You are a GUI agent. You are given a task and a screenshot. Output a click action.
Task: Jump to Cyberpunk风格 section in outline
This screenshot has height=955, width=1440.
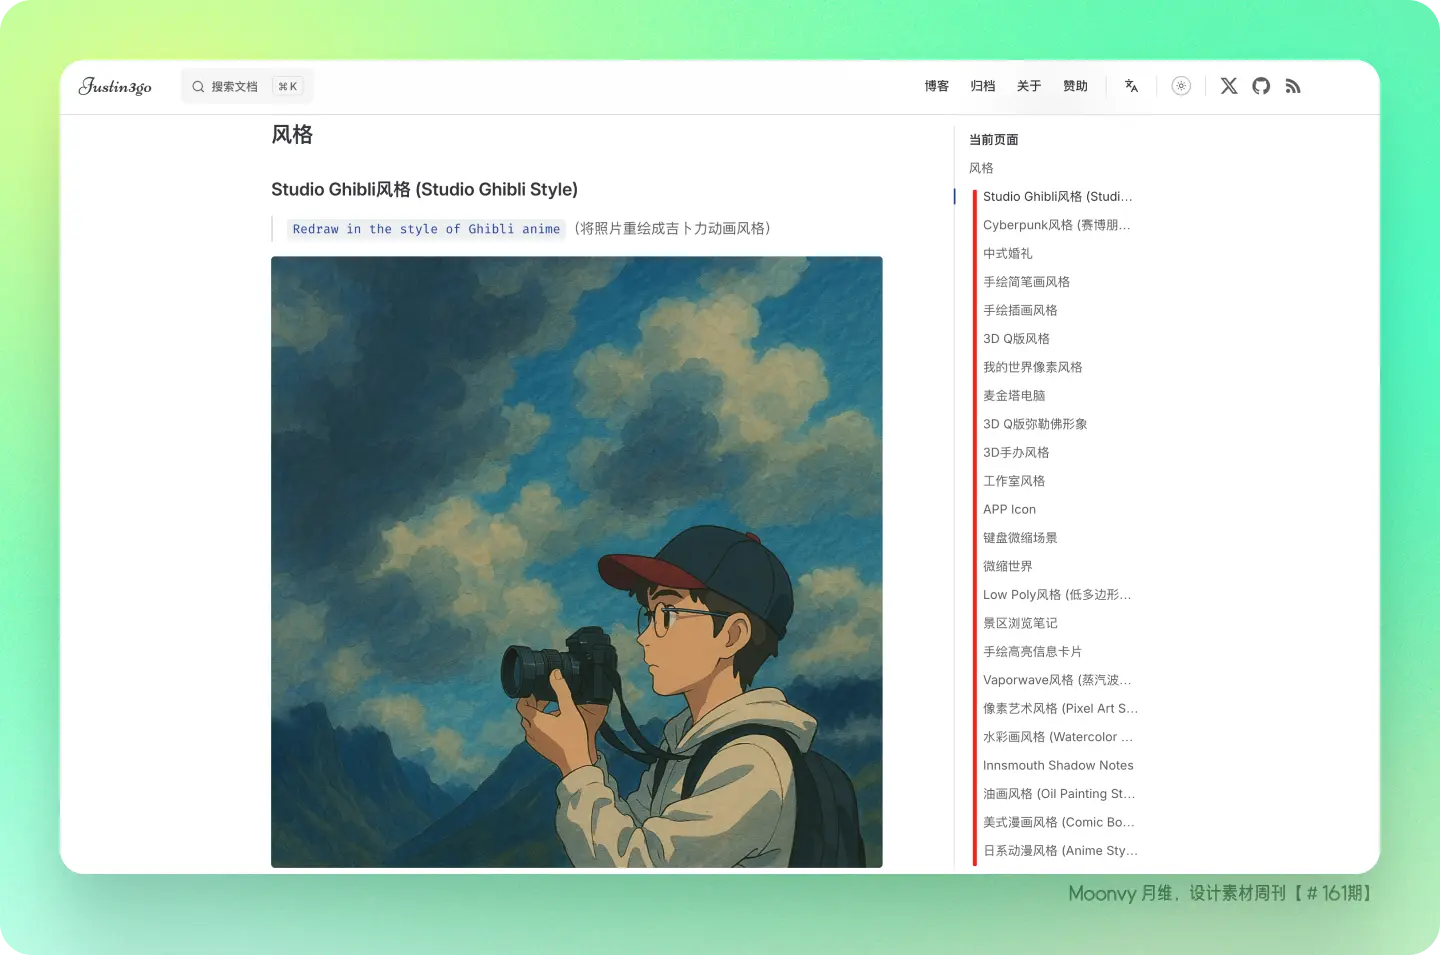[x=1056, y=225]
